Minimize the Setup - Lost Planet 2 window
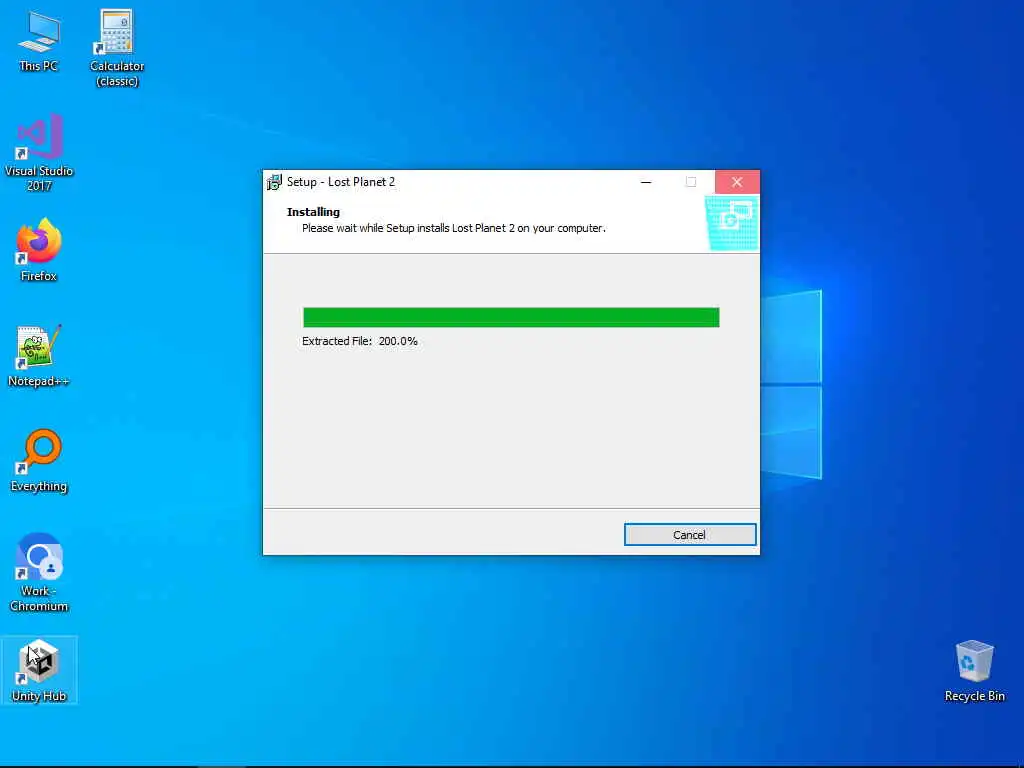Screen dimensions: 1024x768 coord(646,182)
